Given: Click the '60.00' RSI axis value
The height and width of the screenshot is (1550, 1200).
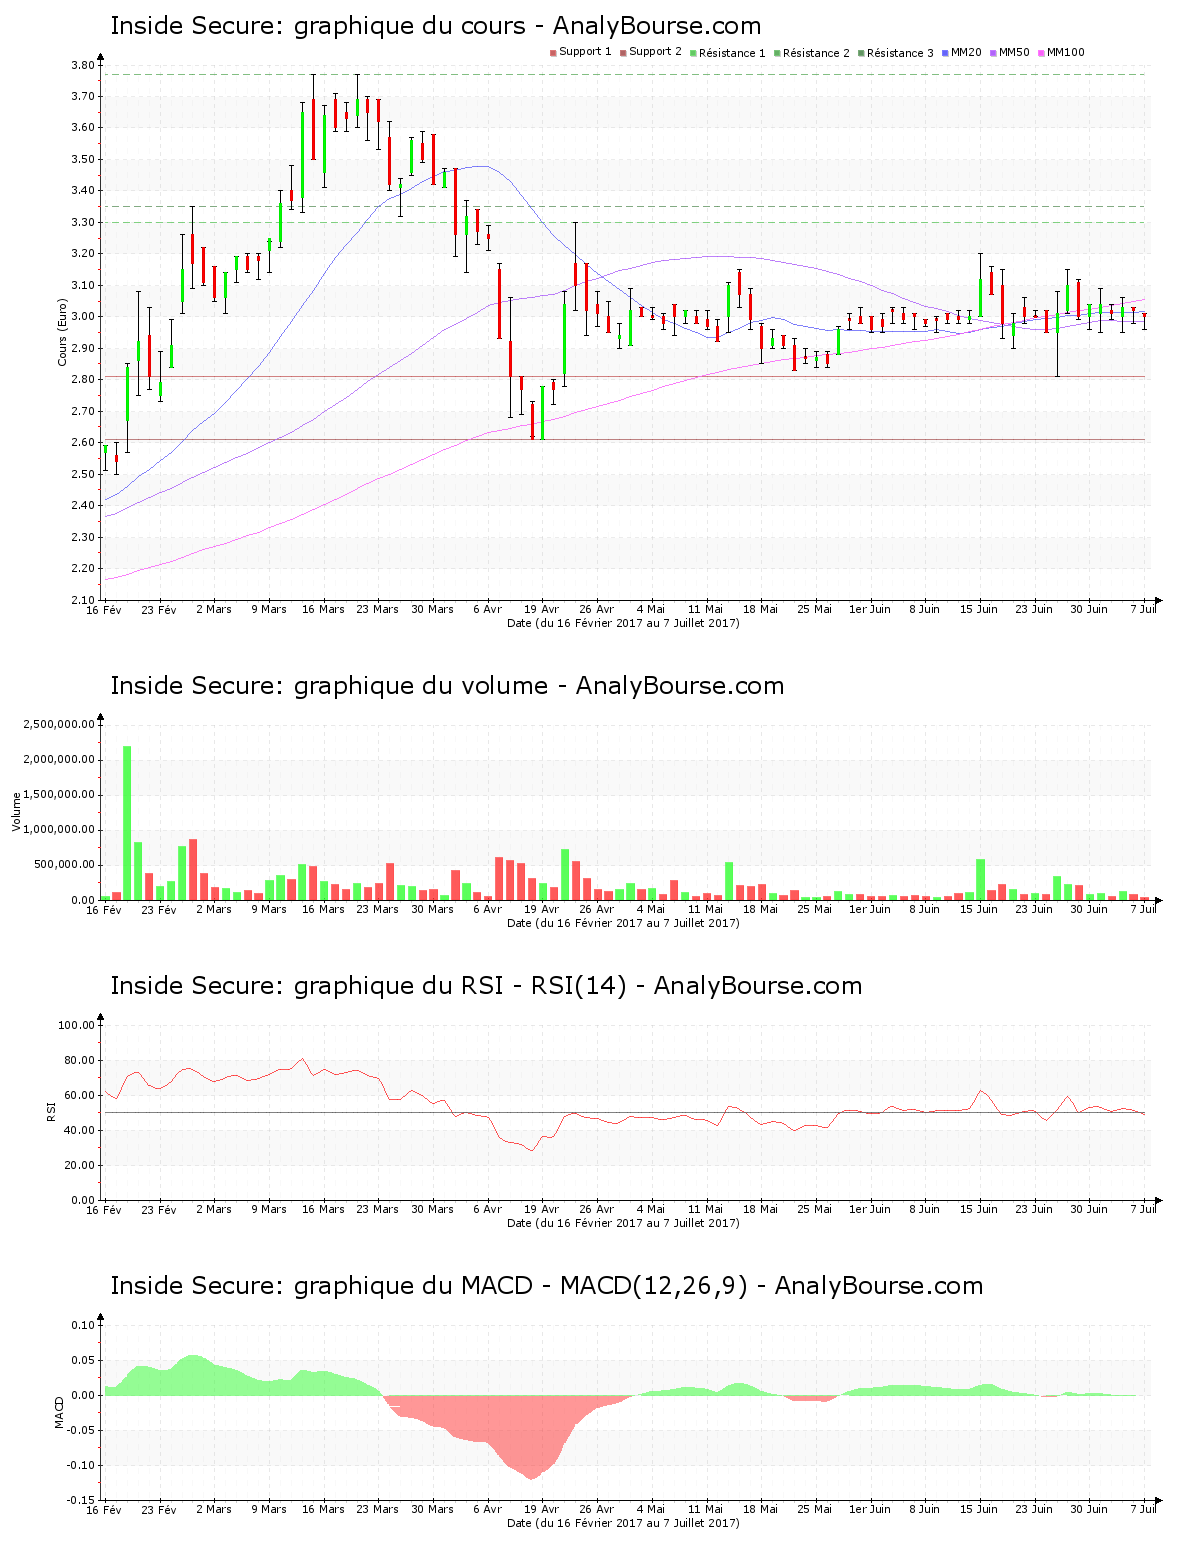Looking at the screenshot, I should point(80,1095).
